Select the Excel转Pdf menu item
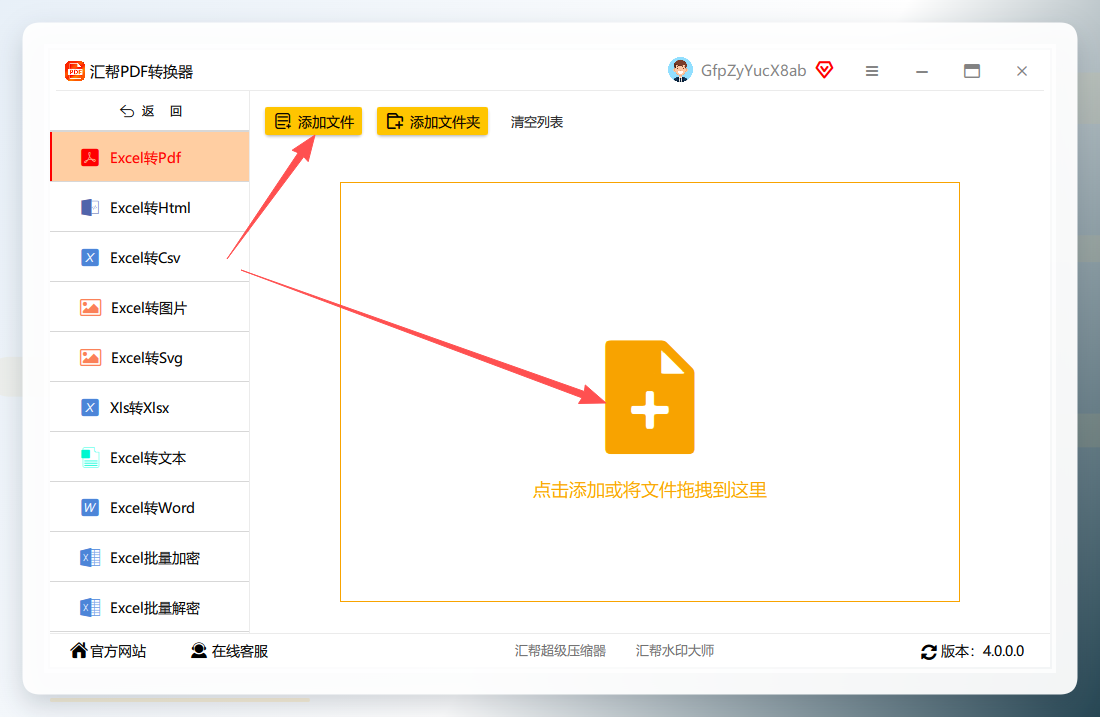This screenshot has width=1100, height=717. 149,156
